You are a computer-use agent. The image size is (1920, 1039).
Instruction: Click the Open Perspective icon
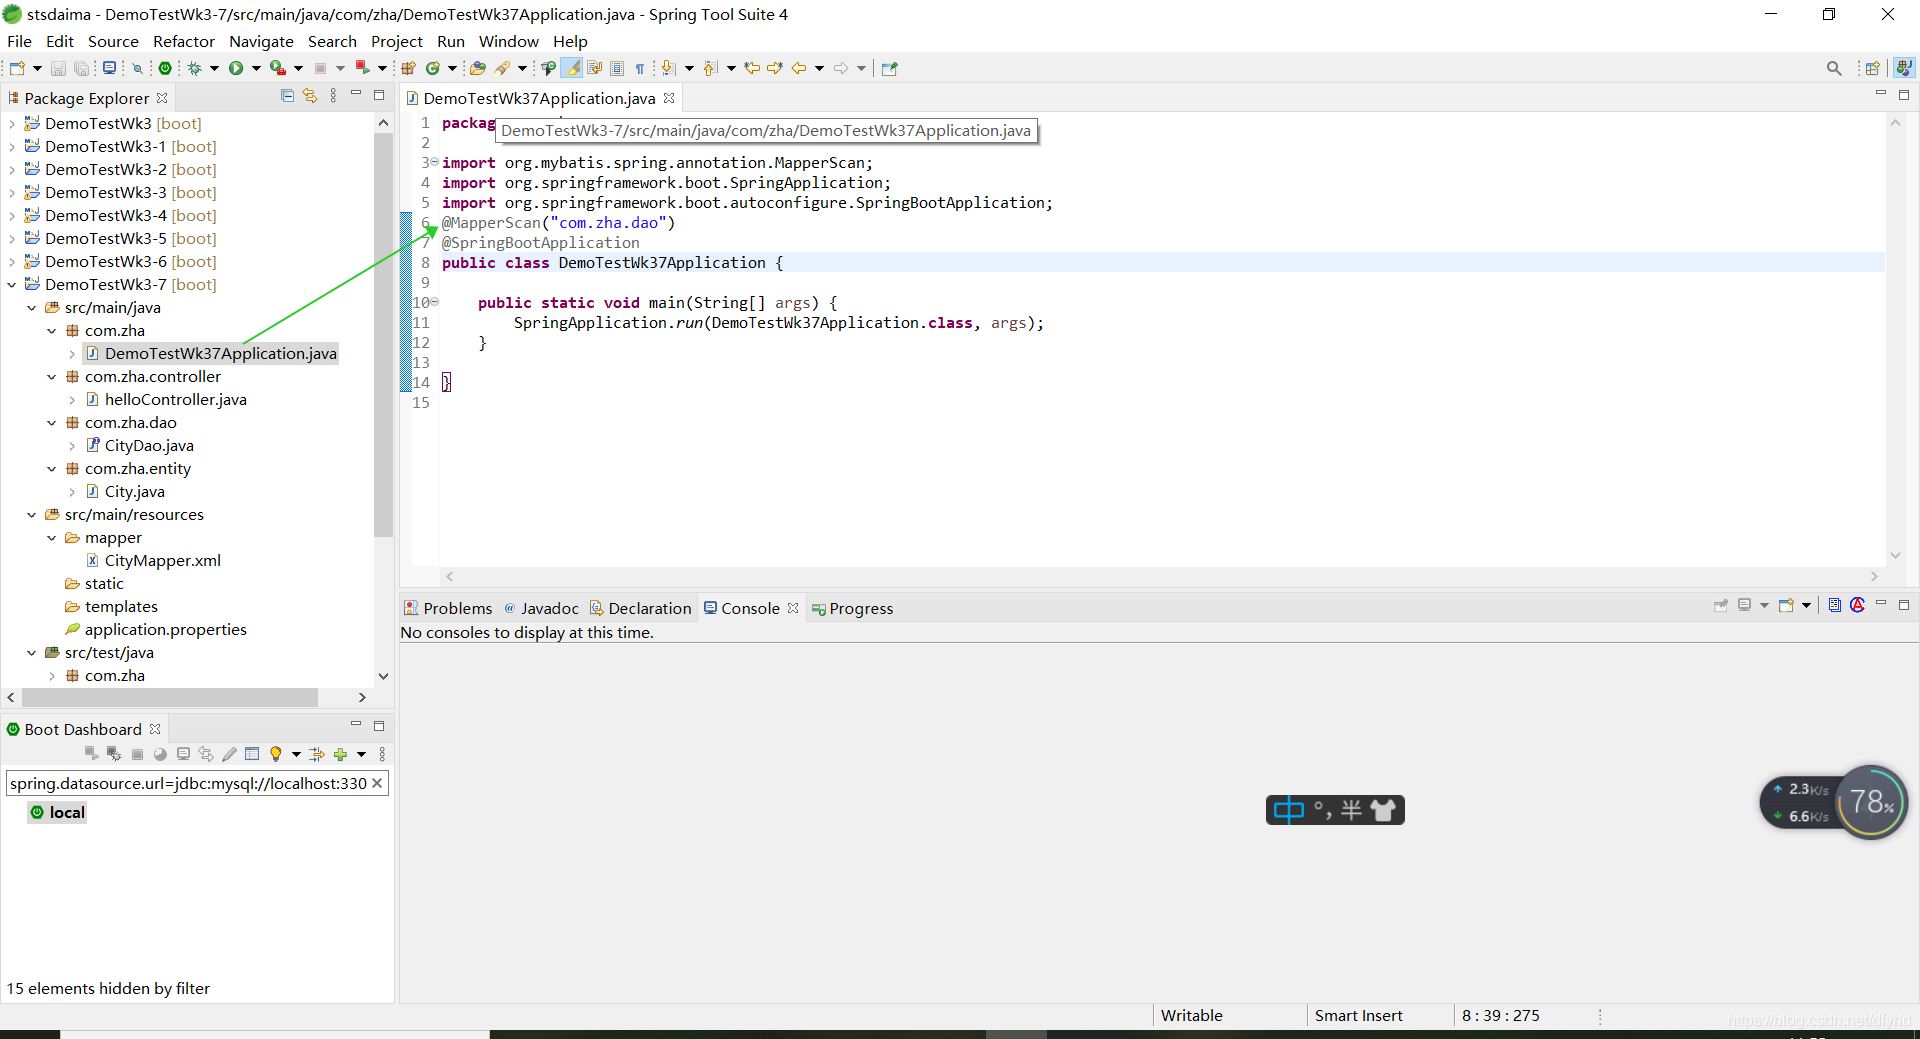coord(1872,68)
